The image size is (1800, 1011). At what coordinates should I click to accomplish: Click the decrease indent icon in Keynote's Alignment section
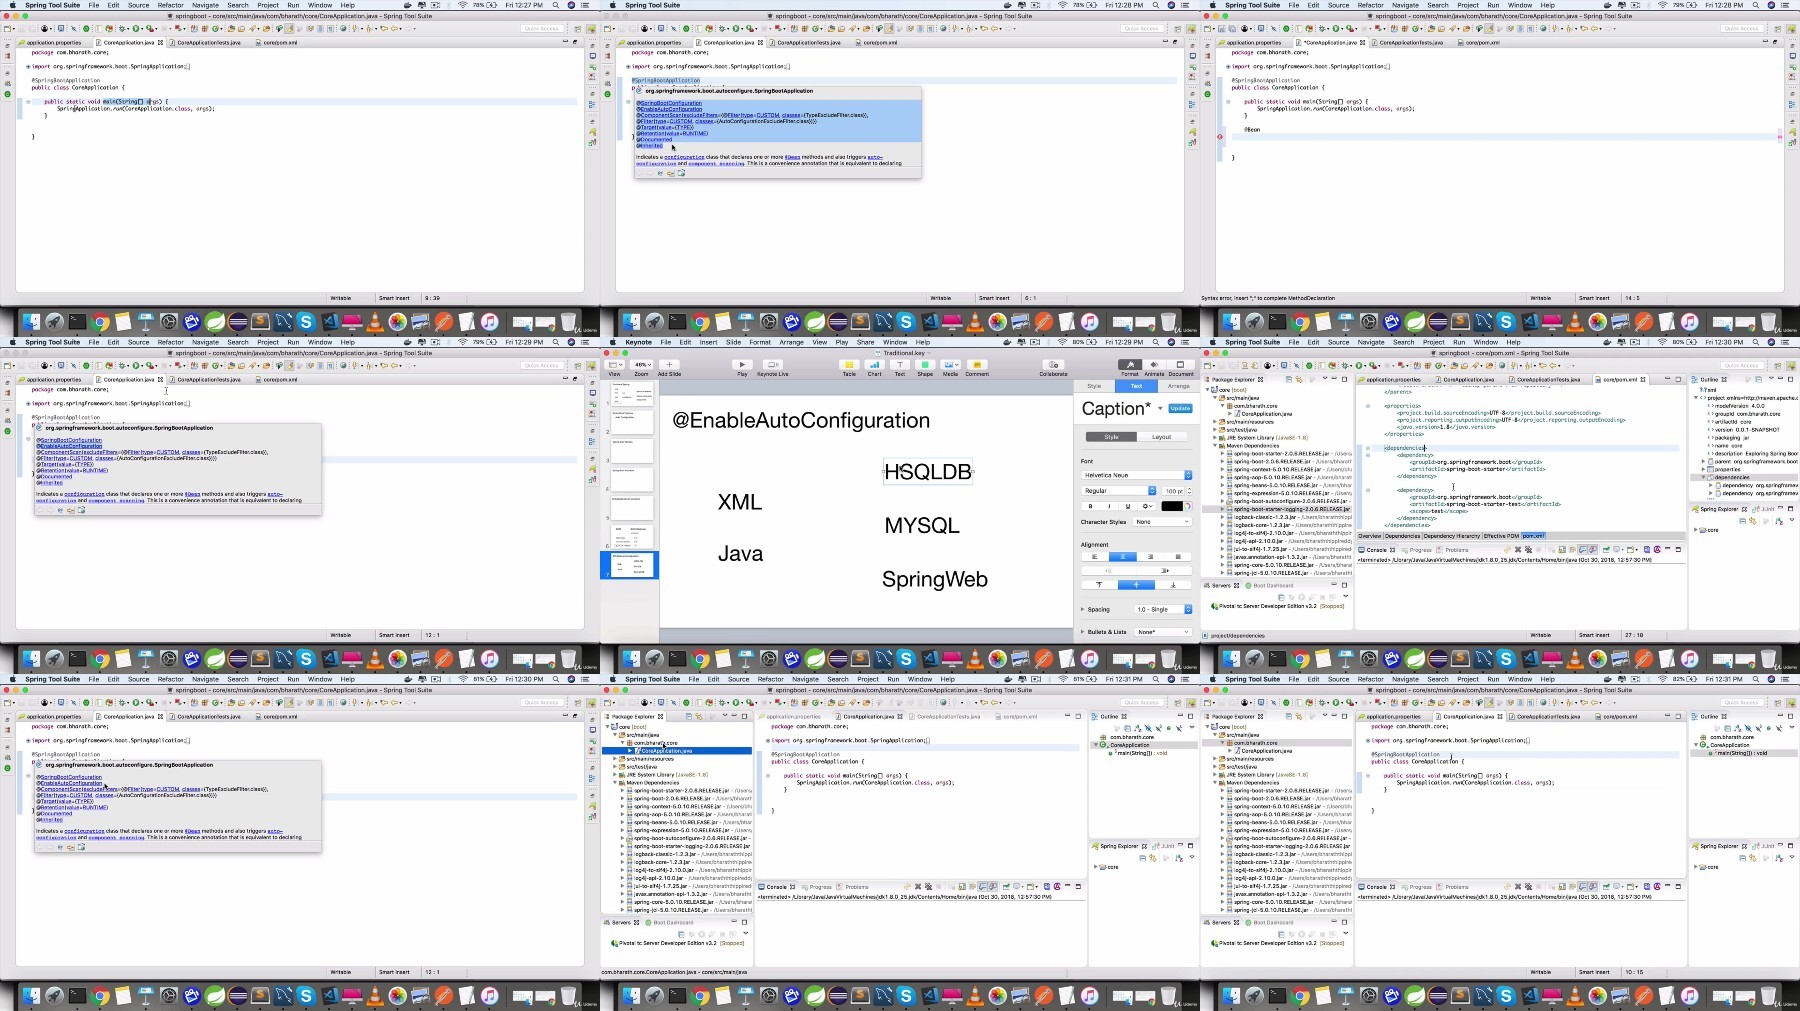(1109, 570)
